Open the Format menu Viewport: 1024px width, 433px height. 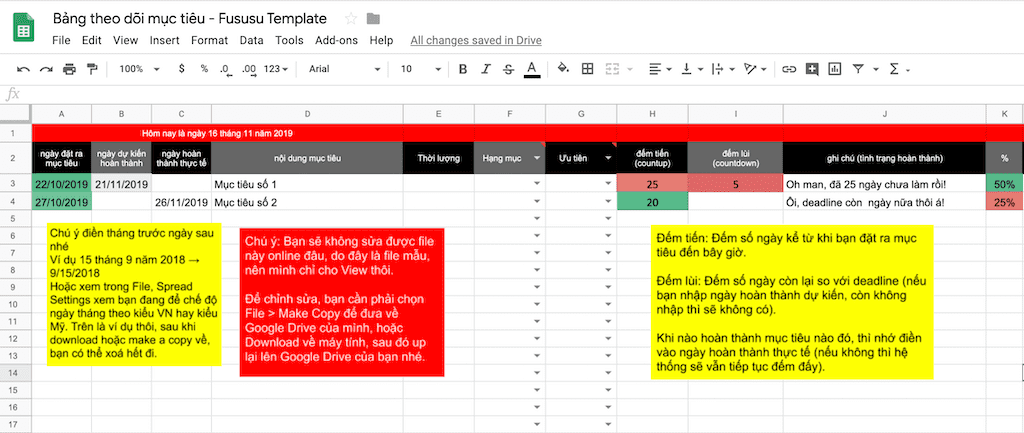click(x=209, y=41)
